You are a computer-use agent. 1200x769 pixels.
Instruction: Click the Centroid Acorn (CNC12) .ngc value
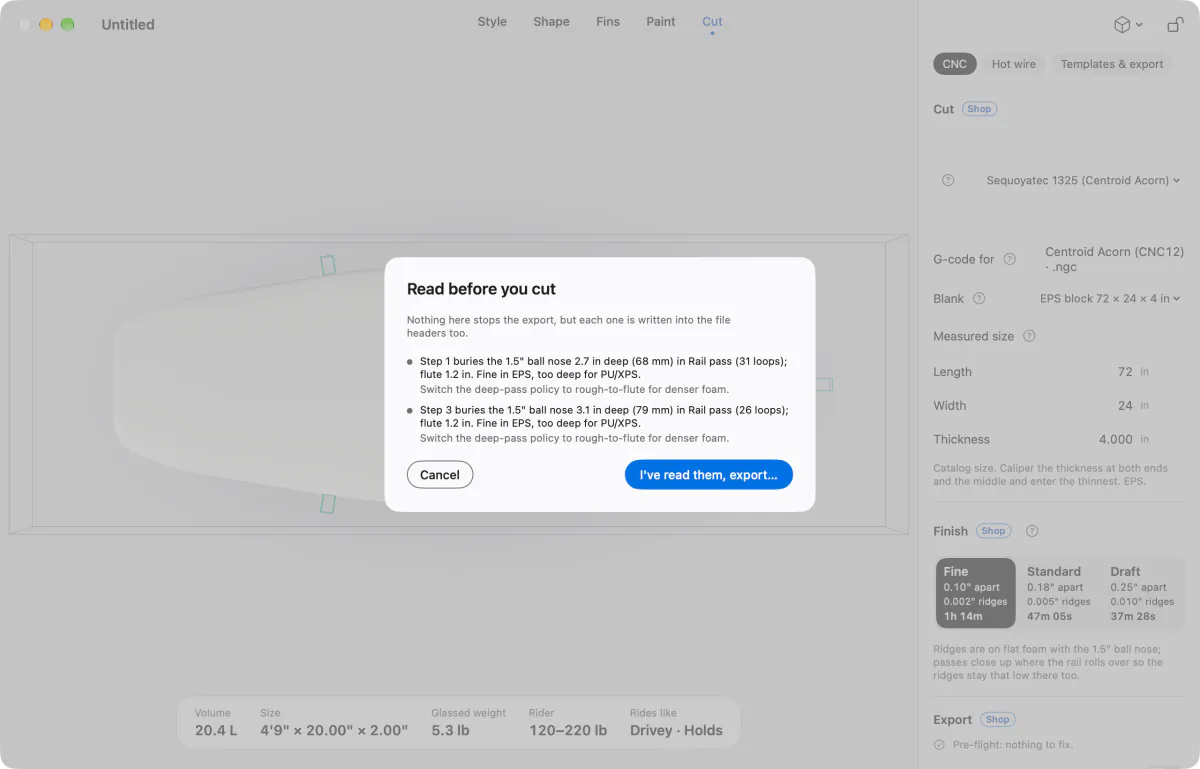1114,260
